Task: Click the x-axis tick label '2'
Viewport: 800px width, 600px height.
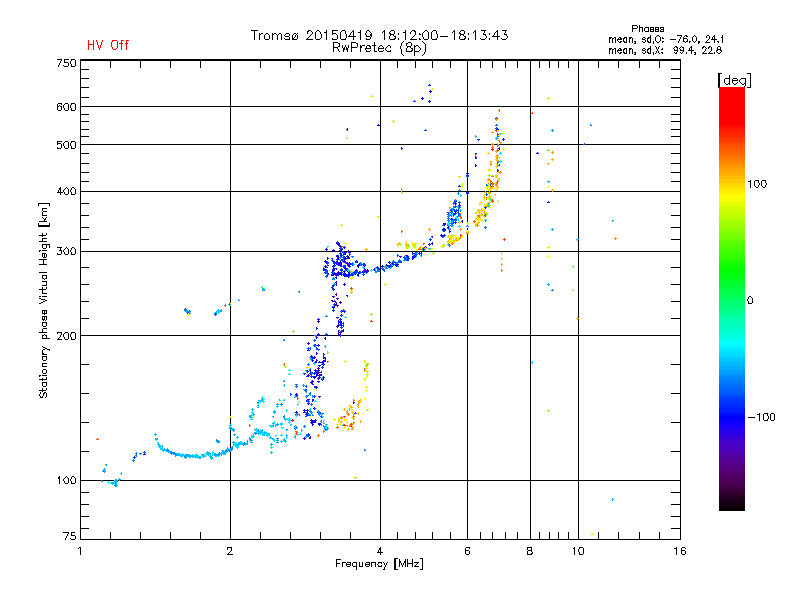Action: [x=230, y=551]
